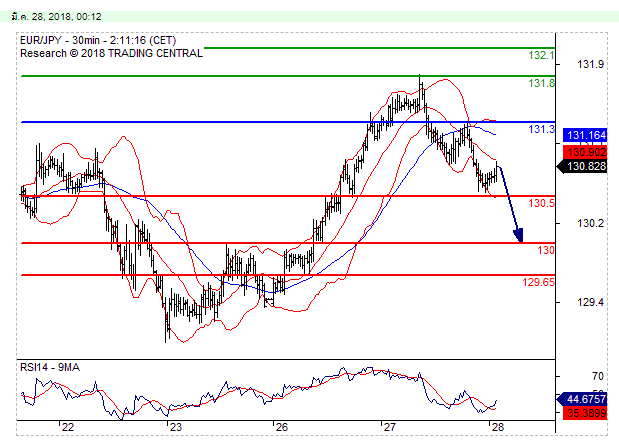Click the red 130.907 price tag
The height and width of the screenshot is (447, 619).
pos(587,151)
